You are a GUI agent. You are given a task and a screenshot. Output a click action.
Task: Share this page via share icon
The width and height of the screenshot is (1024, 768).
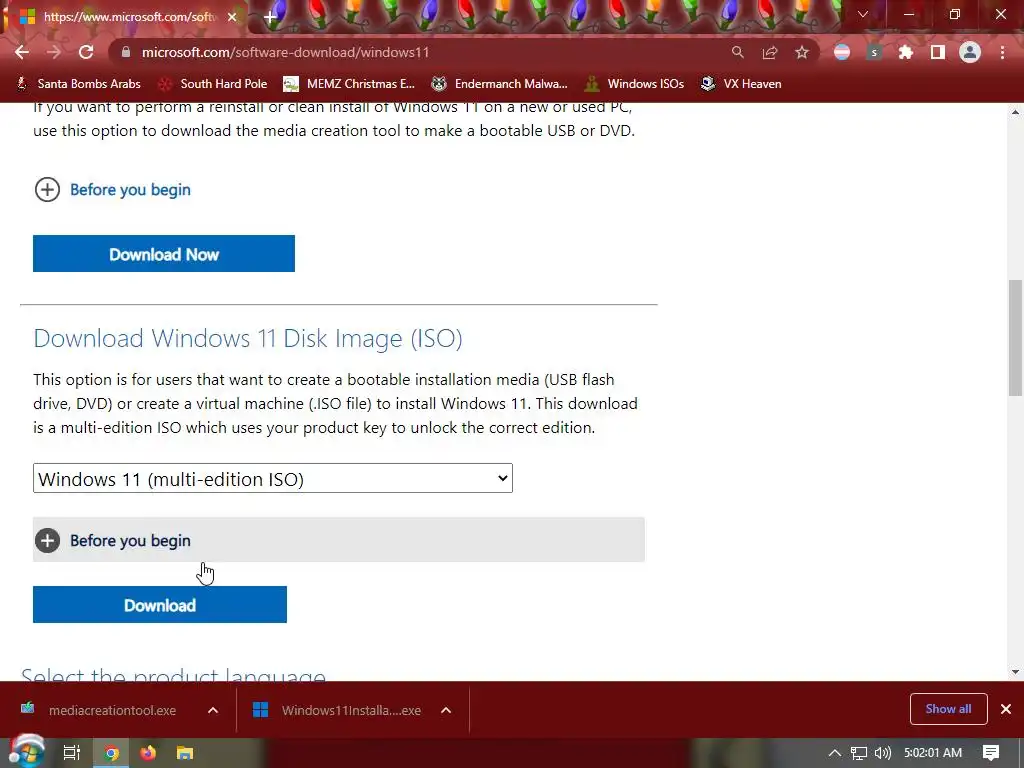[770, 52]
